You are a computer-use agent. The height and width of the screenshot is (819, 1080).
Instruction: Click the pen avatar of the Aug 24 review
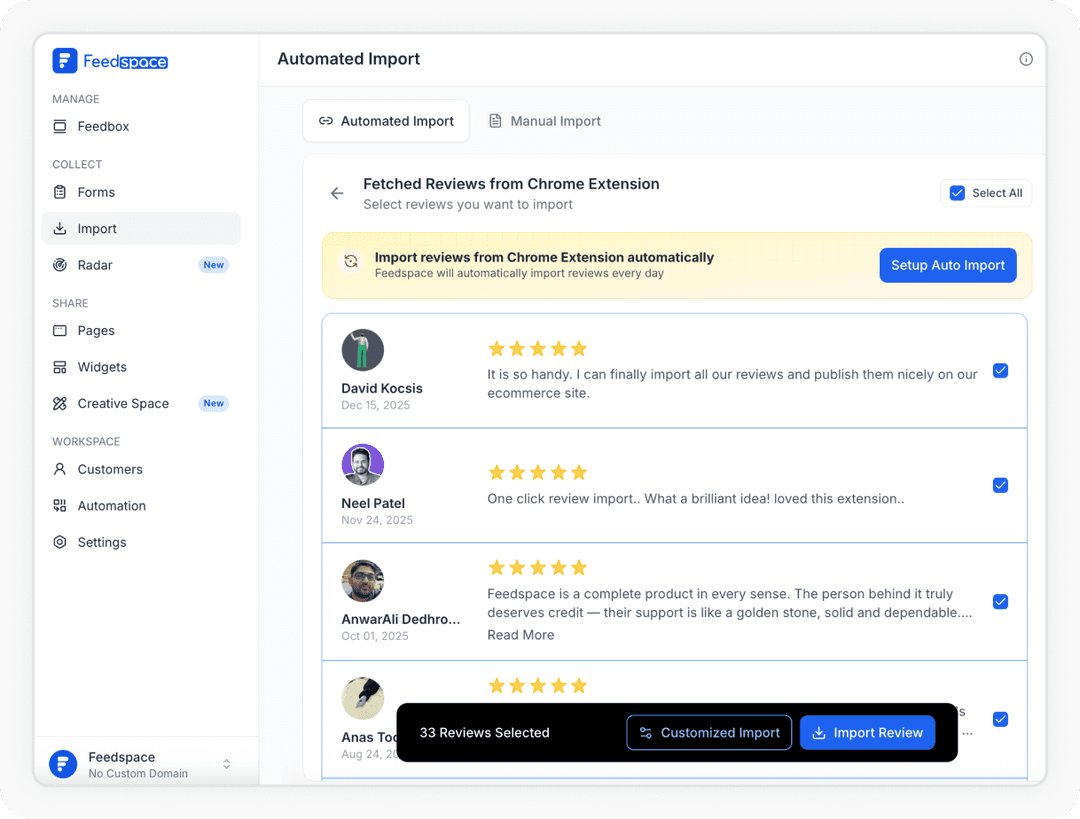(362, 698)
